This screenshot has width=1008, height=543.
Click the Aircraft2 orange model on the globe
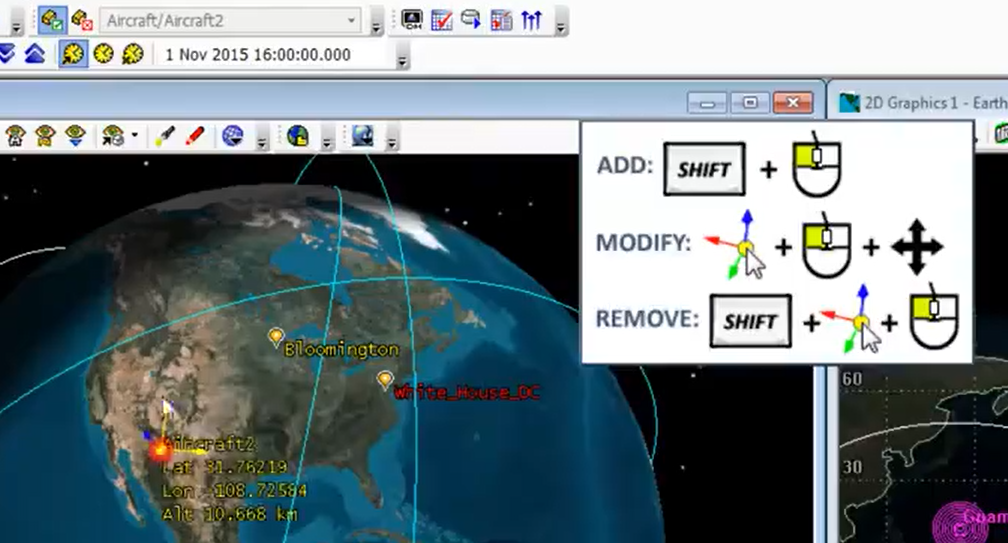pos(159,449)
